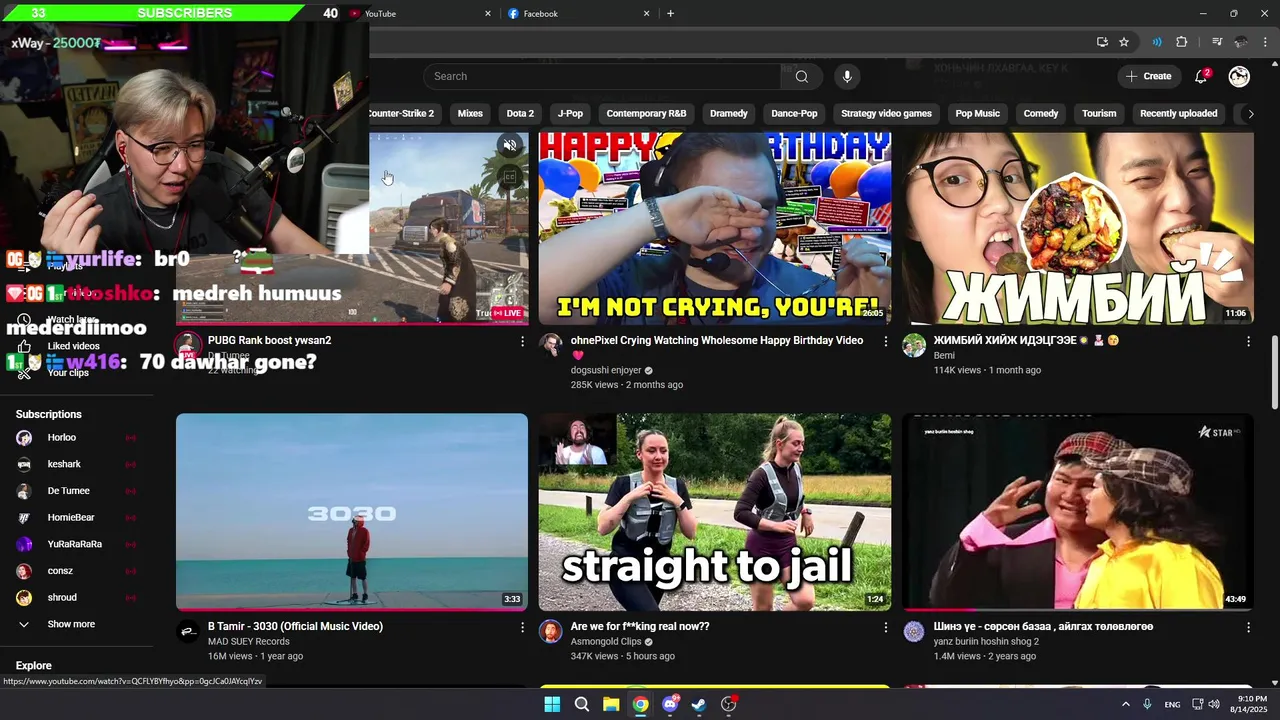Open options for ЖИМБИЙ ХИЙЖ video

coord(1248,341)
